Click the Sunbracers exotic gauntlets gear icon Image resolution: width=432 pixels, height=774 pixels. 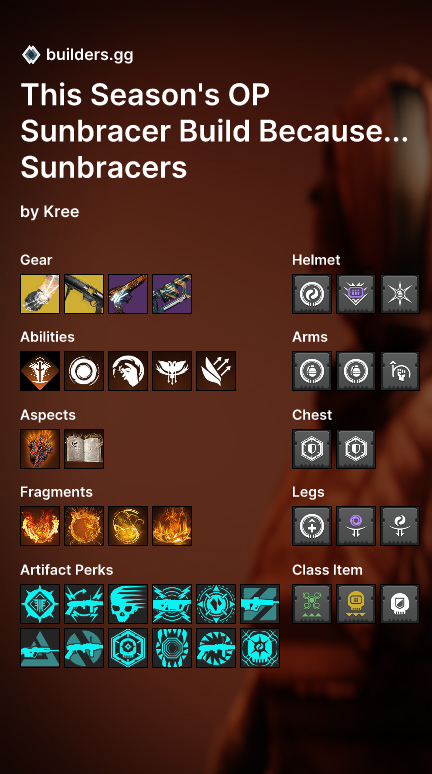point(40,294)
